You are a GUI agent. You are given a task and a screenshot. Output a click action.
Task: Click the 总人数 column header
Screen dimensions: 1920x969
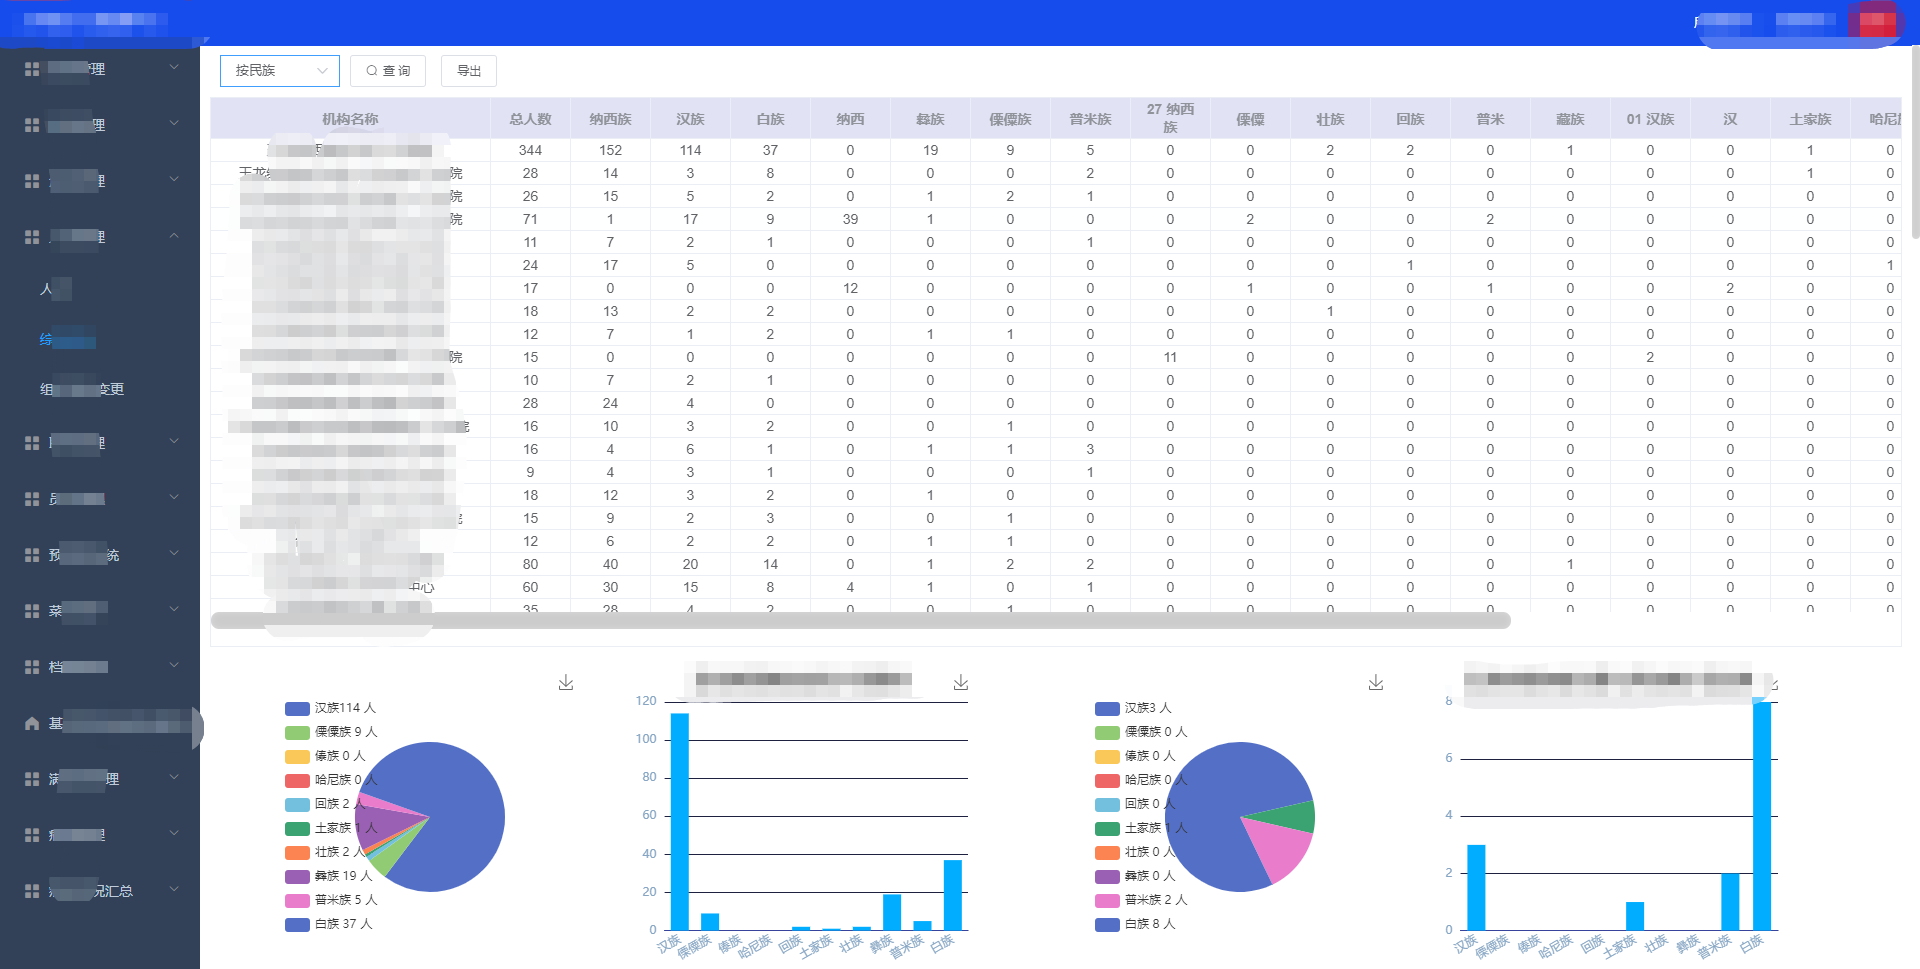coord(530,119)
